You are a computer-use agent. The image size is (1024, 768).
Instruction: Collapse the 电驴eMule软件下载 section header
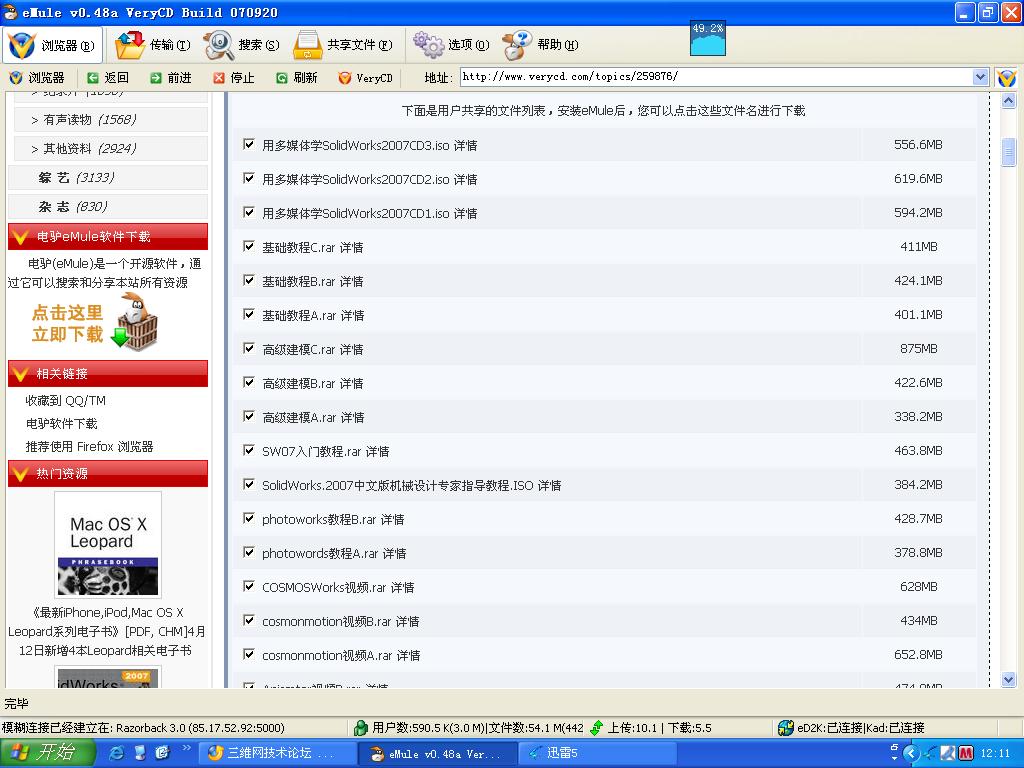(x=108, y=236)
